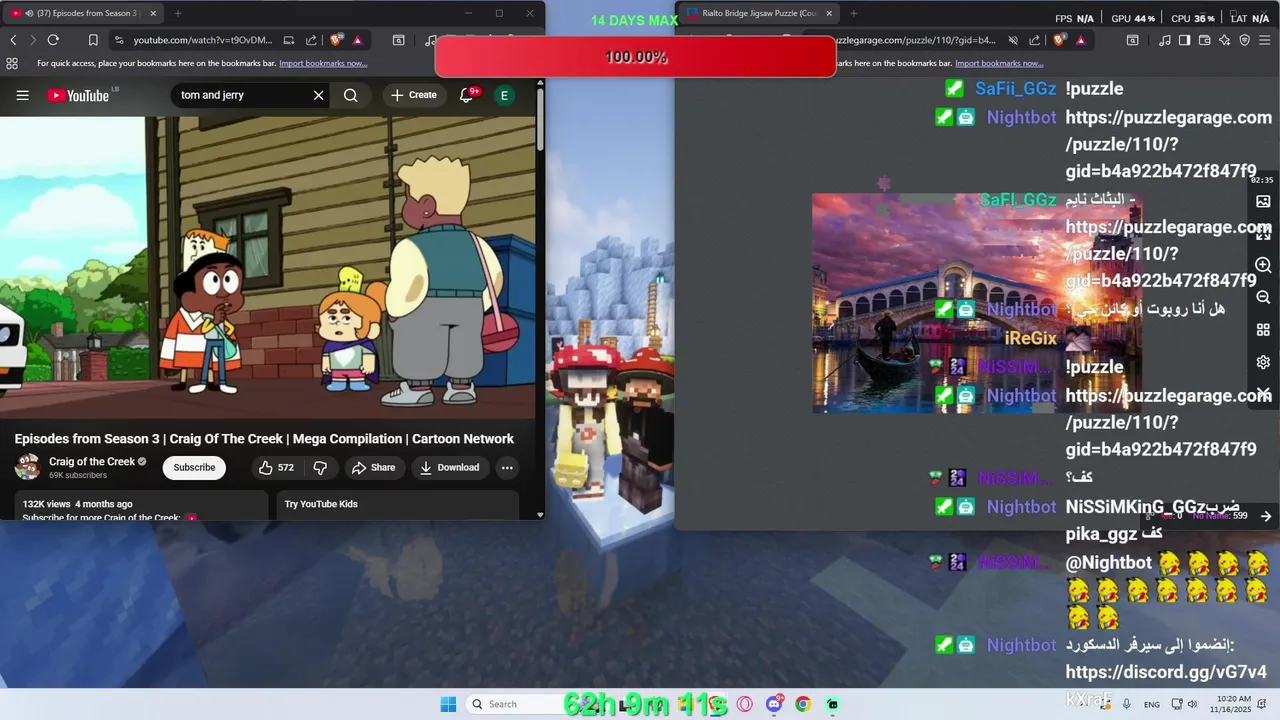
Task: Zoom out of the jigsaw puzzle
Action: pos(1263,298)
